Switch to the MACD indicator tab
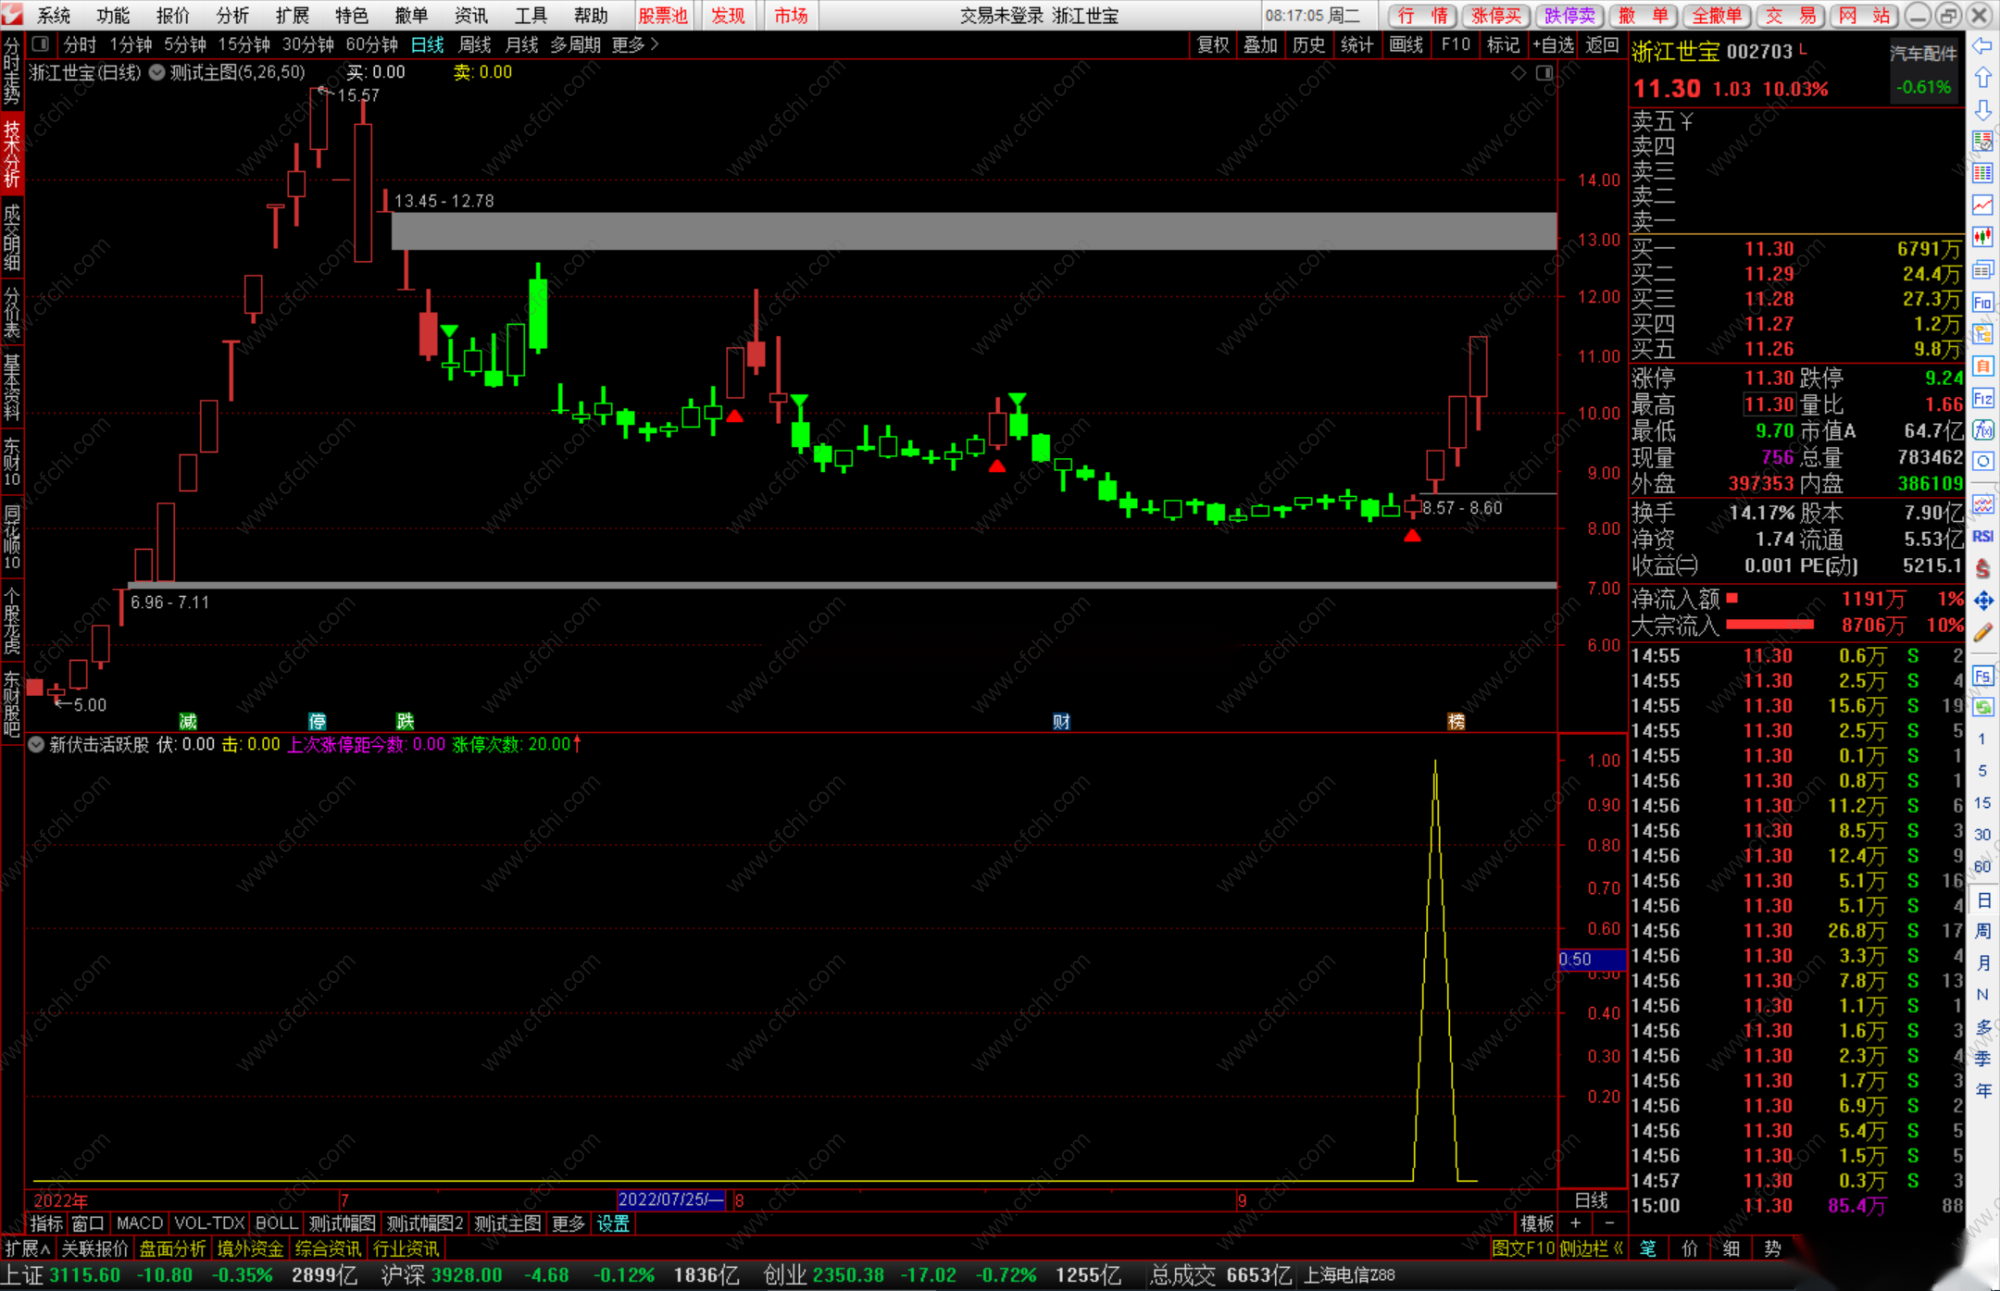 (139, 1223)
